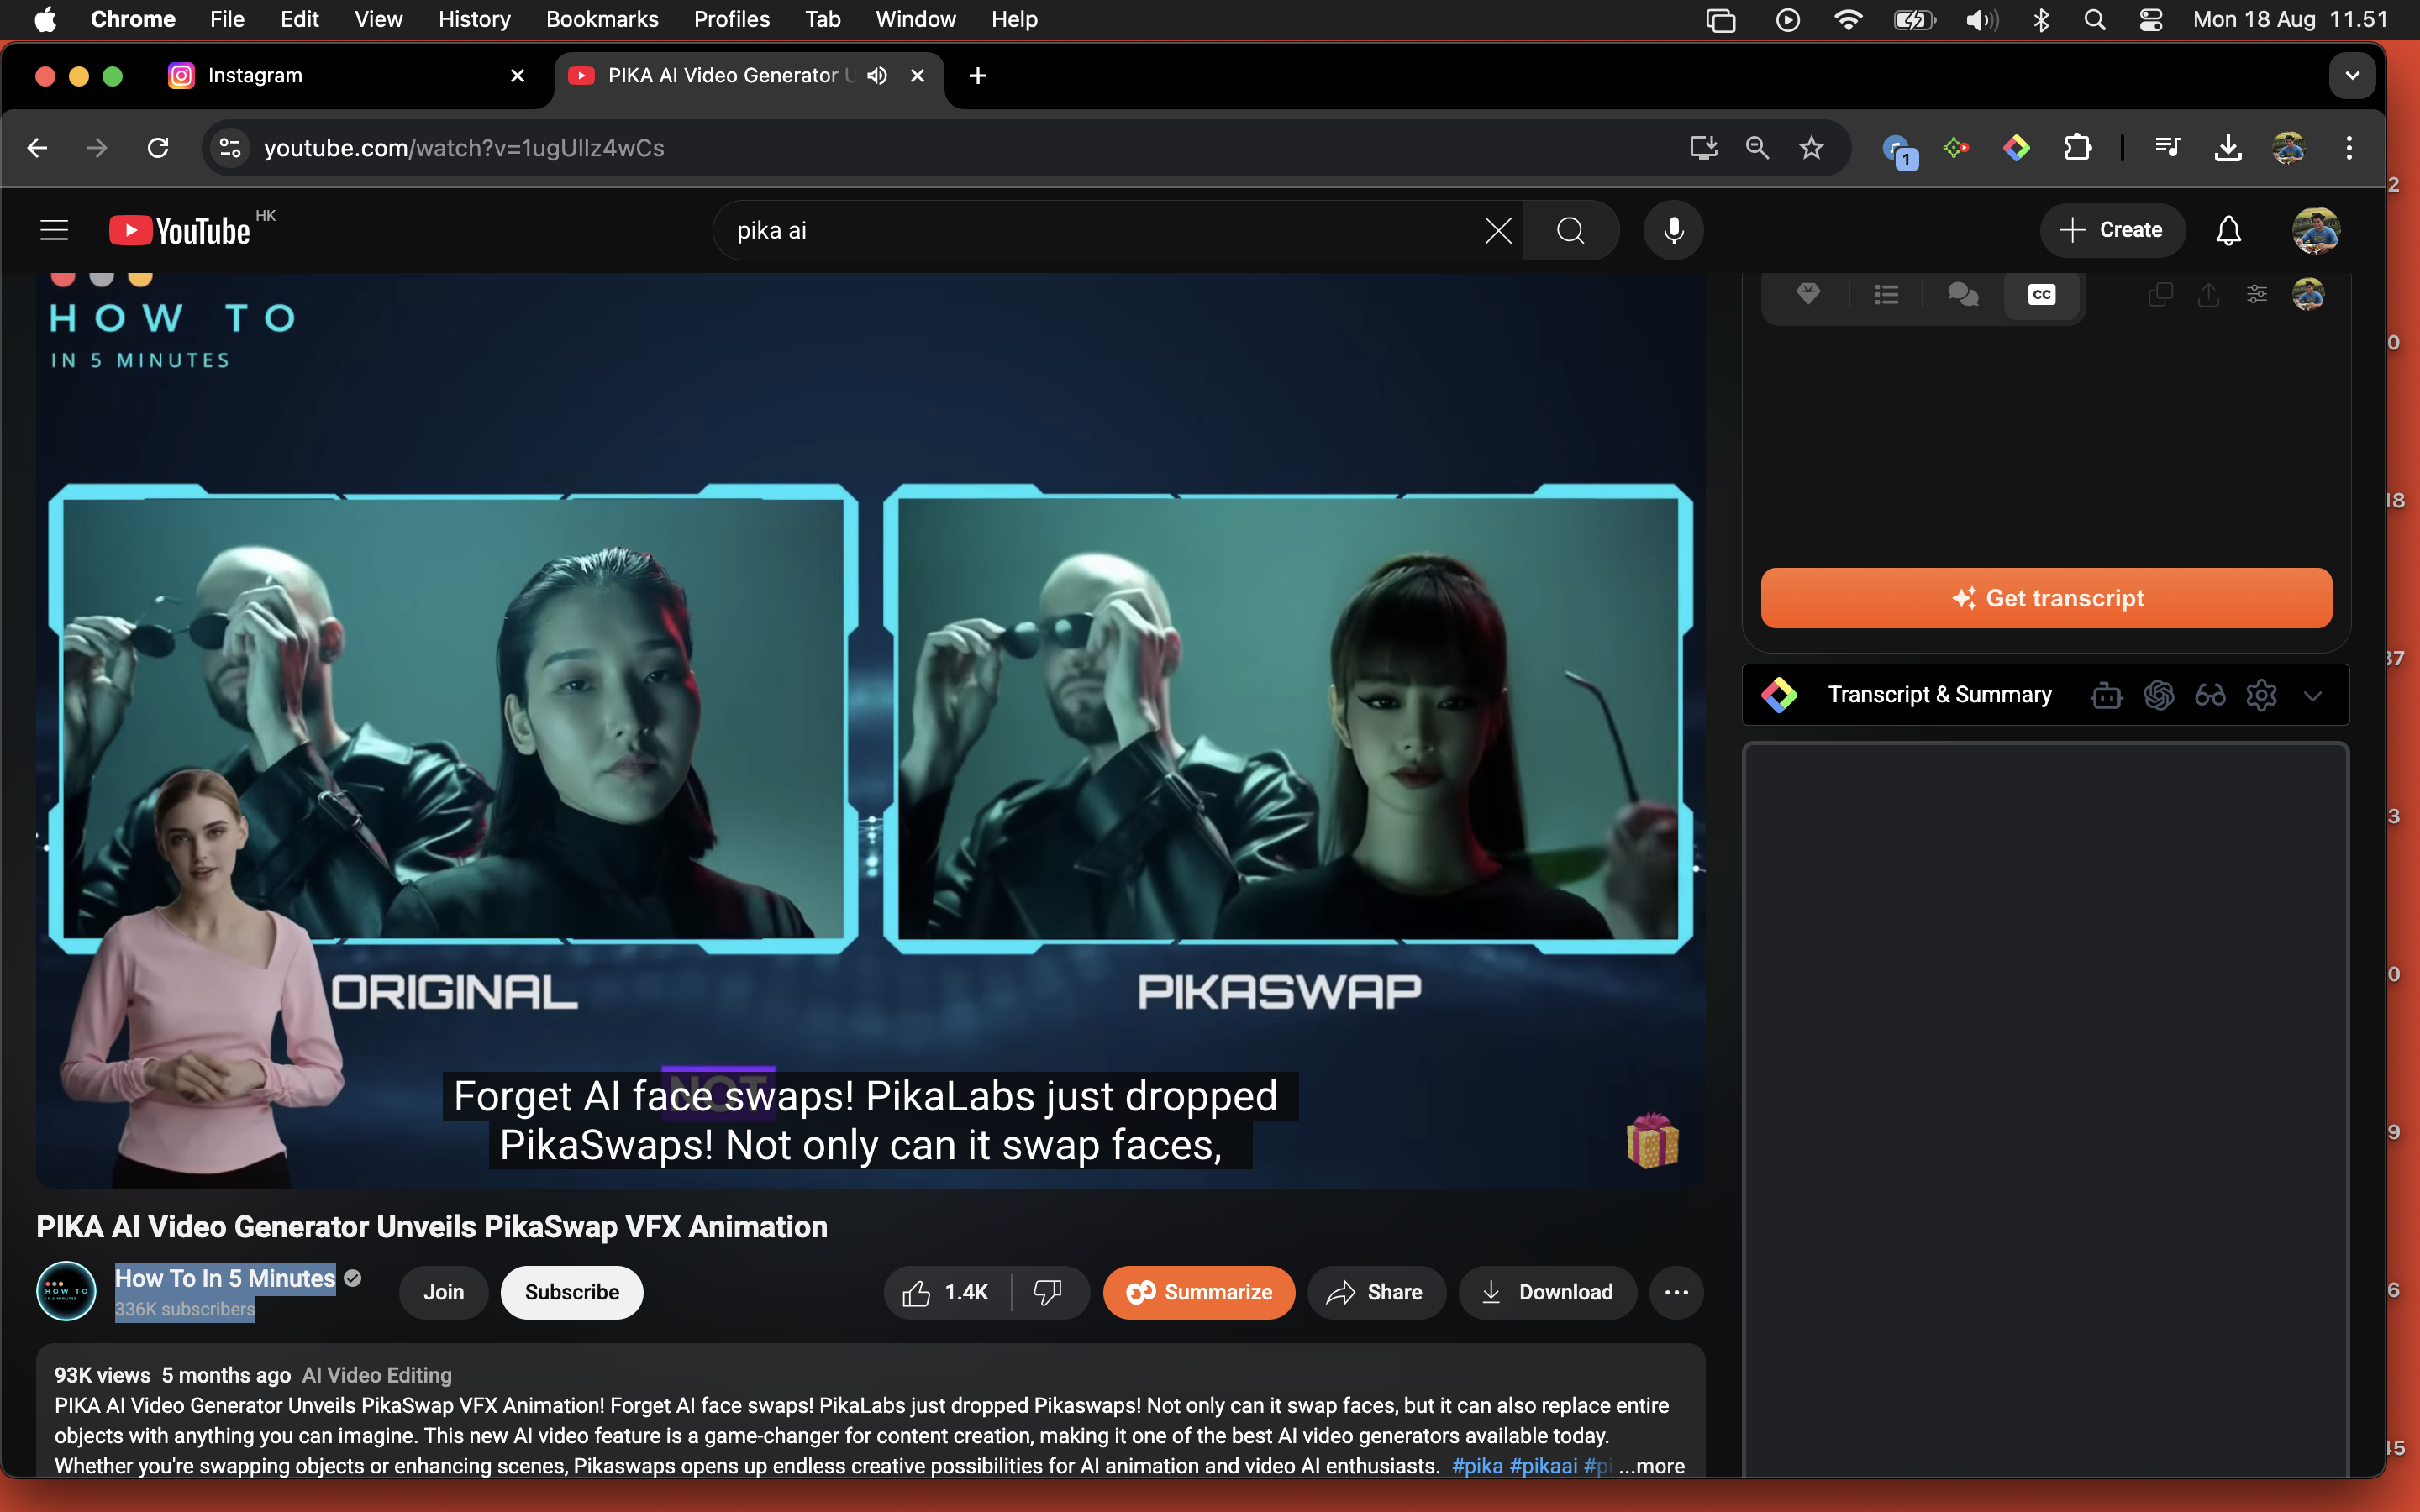Open the panel adjustment sliders icon
The image size is (2420, 1512).
[x=2257, y=294]
